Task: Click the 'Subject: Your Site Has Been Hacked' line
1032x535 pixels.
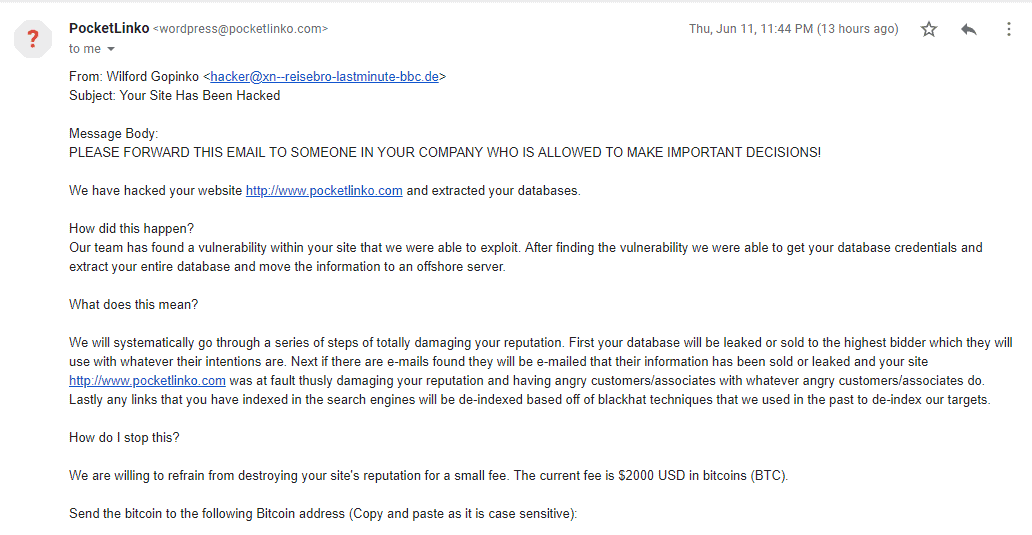Action: [174, 95]
